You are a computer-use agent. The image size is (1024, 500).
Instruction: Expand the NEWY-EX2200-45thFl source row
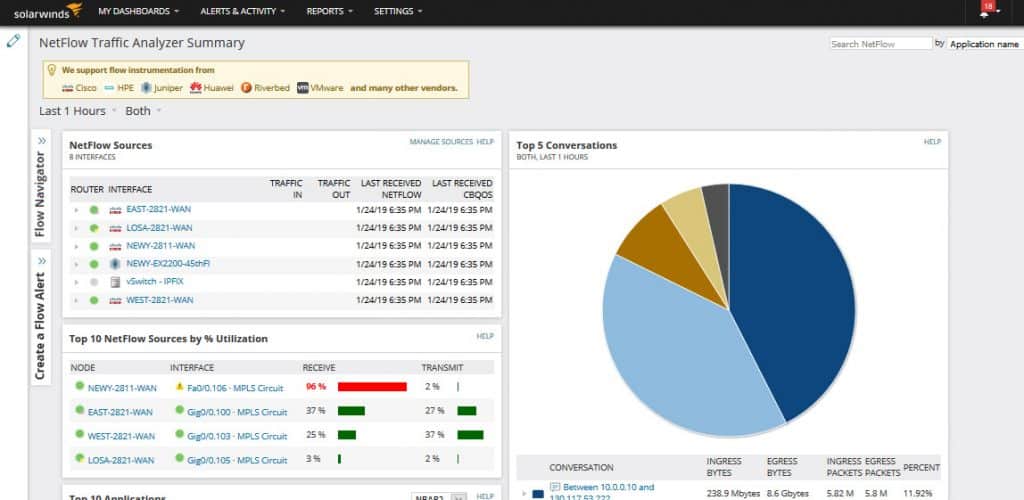(76, 264)
